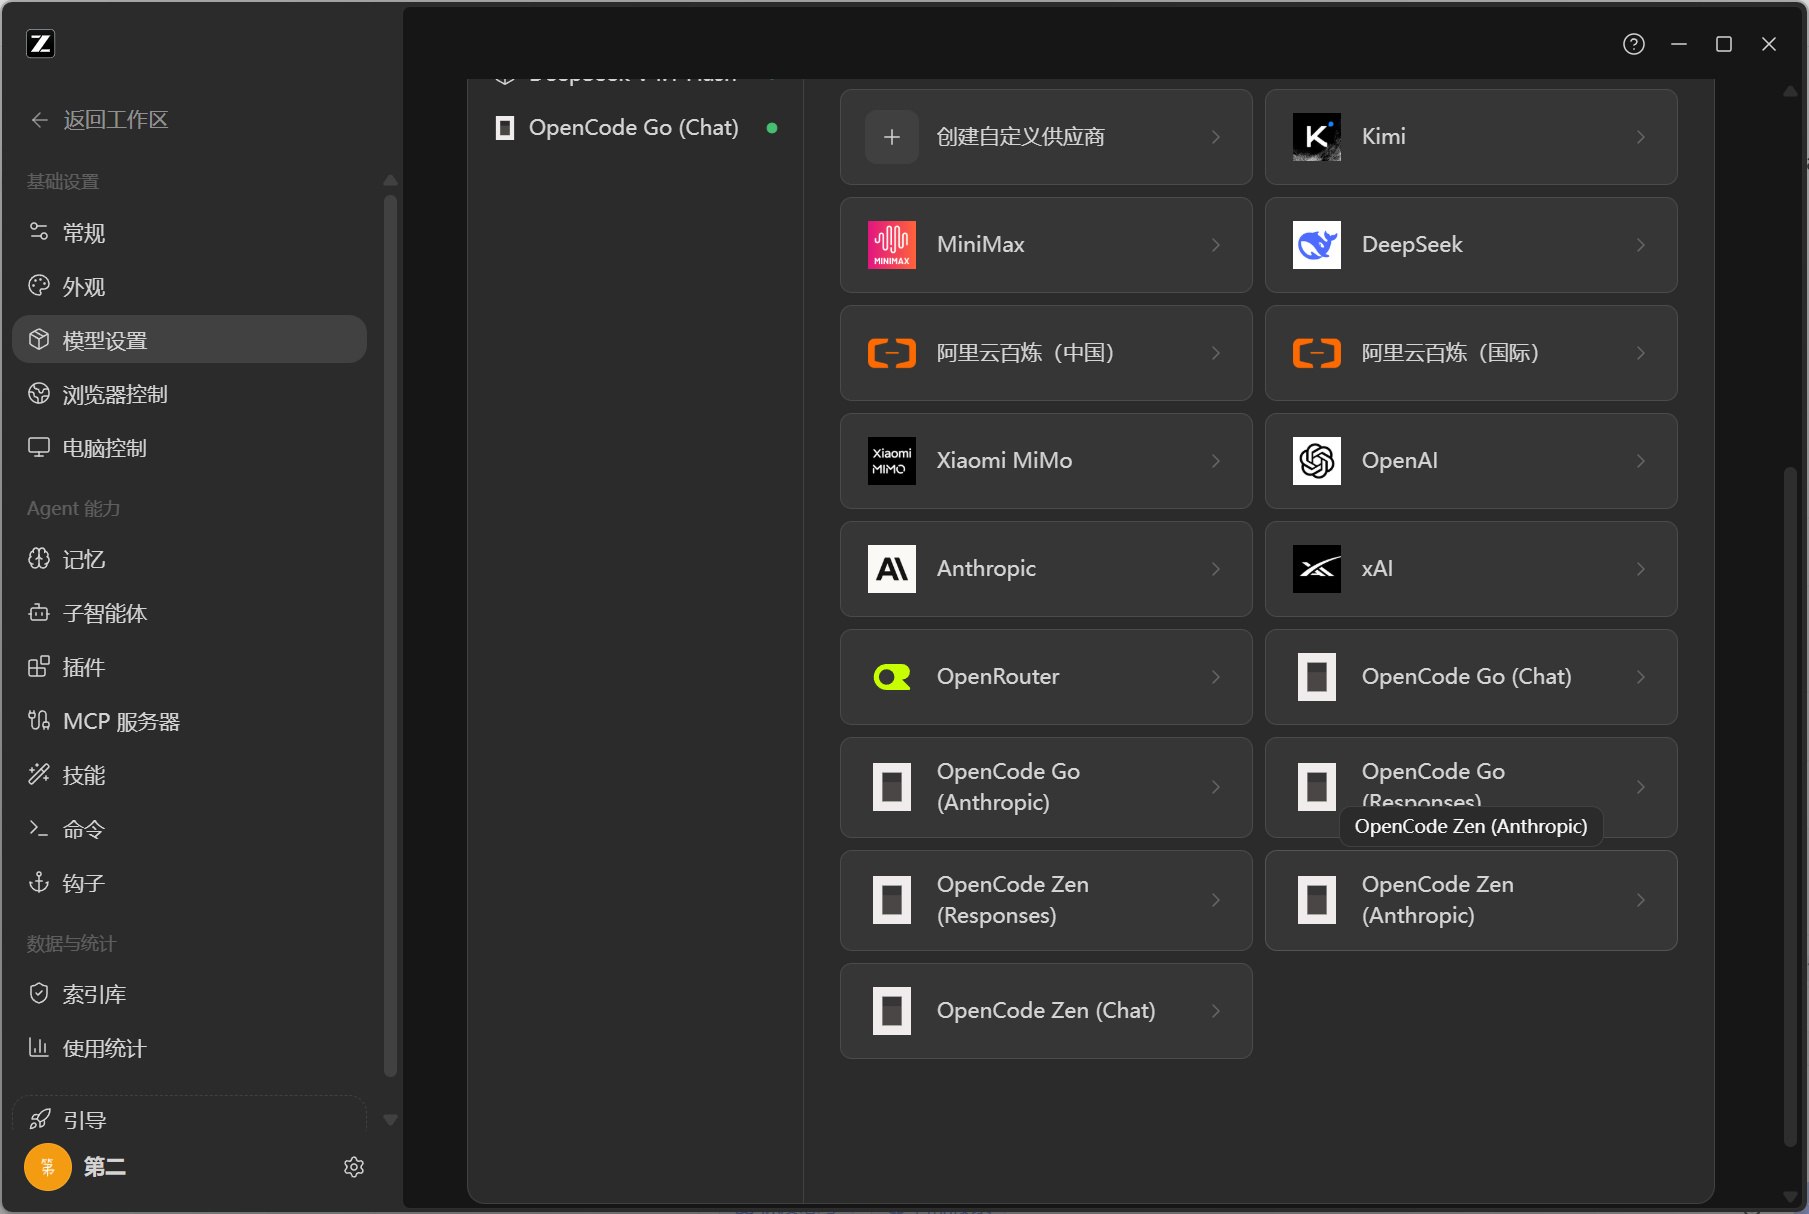Open the help question mark icon

pos(1634,44)
